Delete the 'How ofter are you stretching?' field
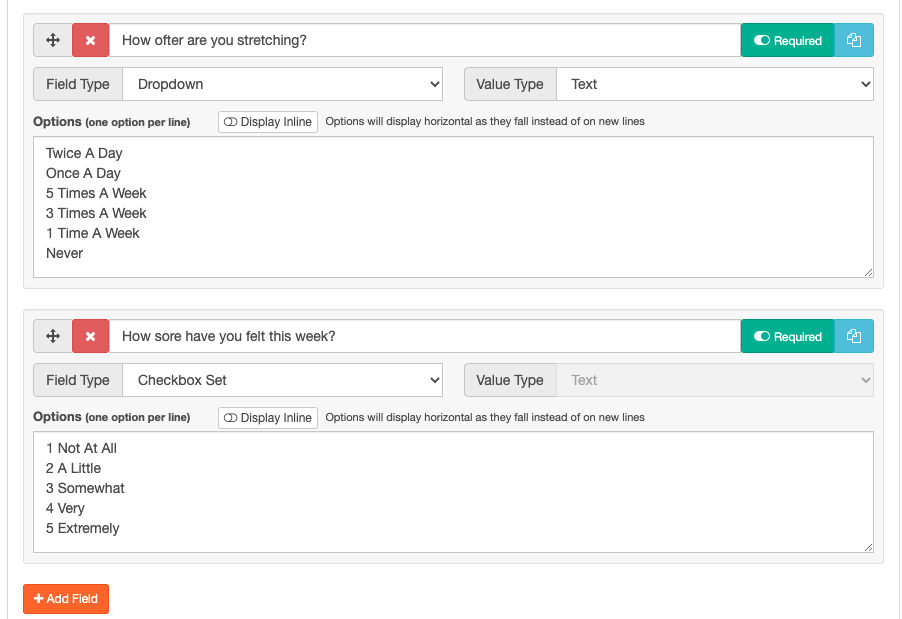 click(x=90, y=41)
